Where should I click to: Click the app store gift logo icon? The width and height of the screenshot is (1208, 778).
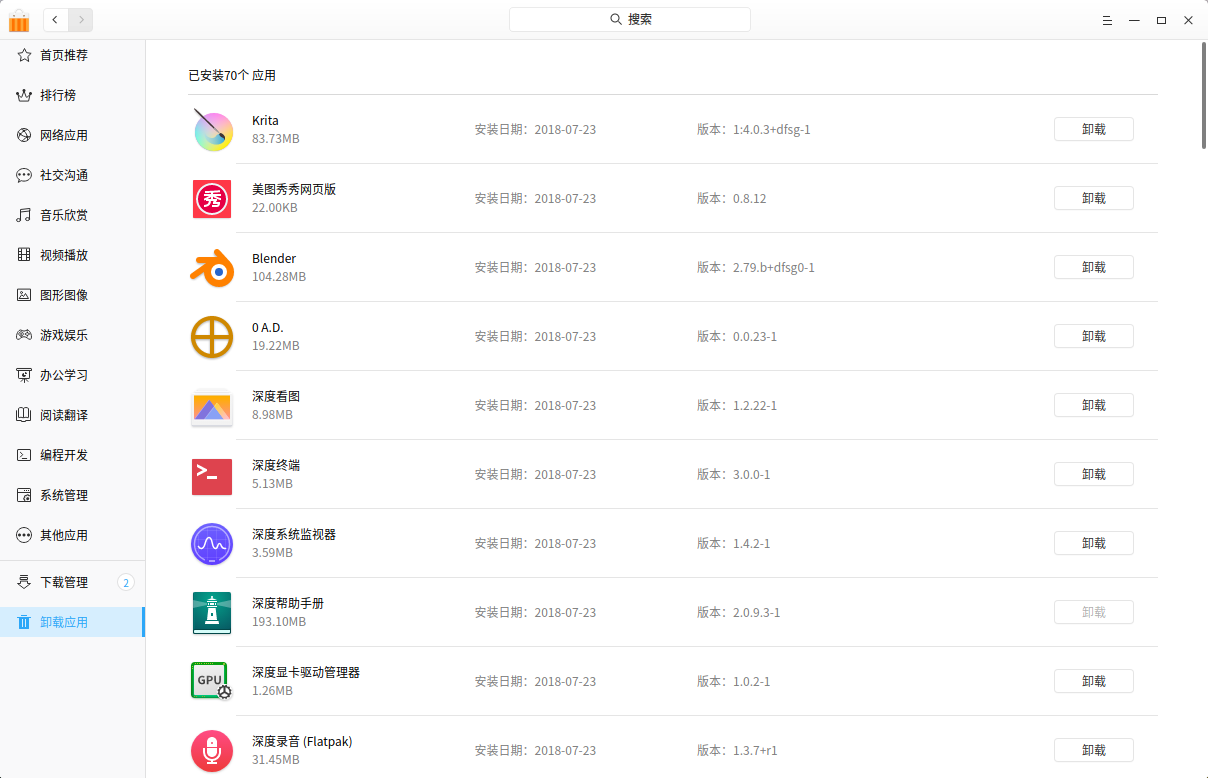click(x=19, y=20)
